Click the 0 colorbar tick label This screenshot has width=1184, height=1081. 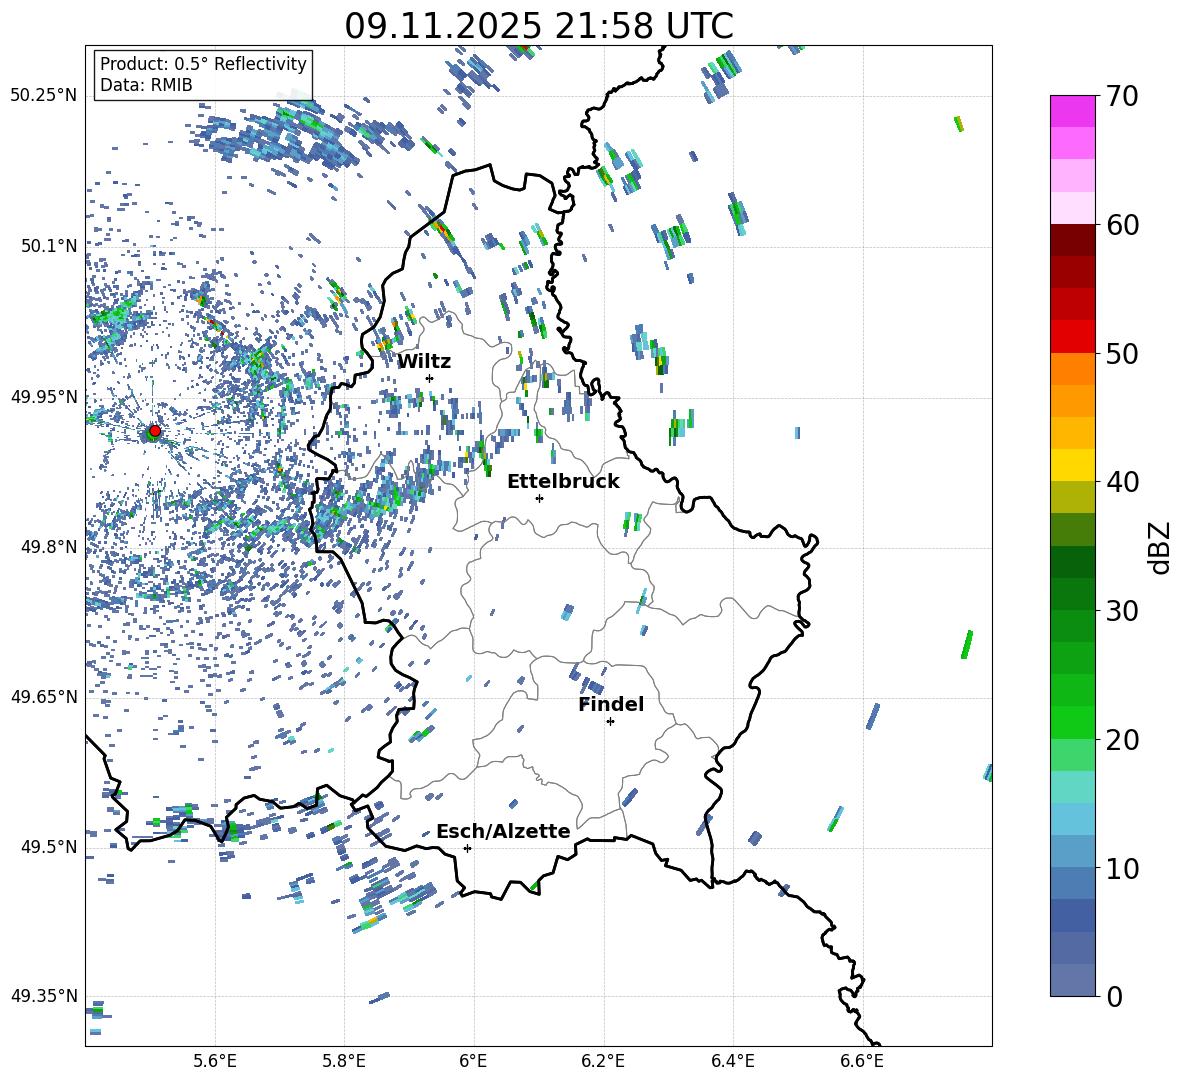coord(1114,996)
